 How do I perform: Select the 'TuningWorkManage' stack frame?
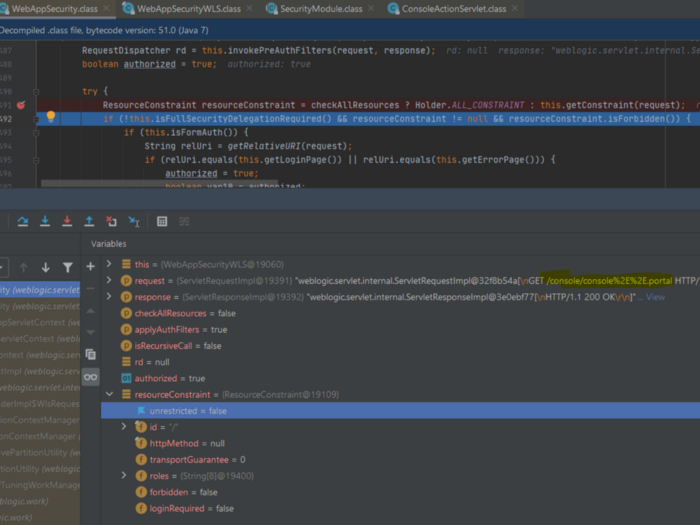pyautogui.click(x=40, y=485)
